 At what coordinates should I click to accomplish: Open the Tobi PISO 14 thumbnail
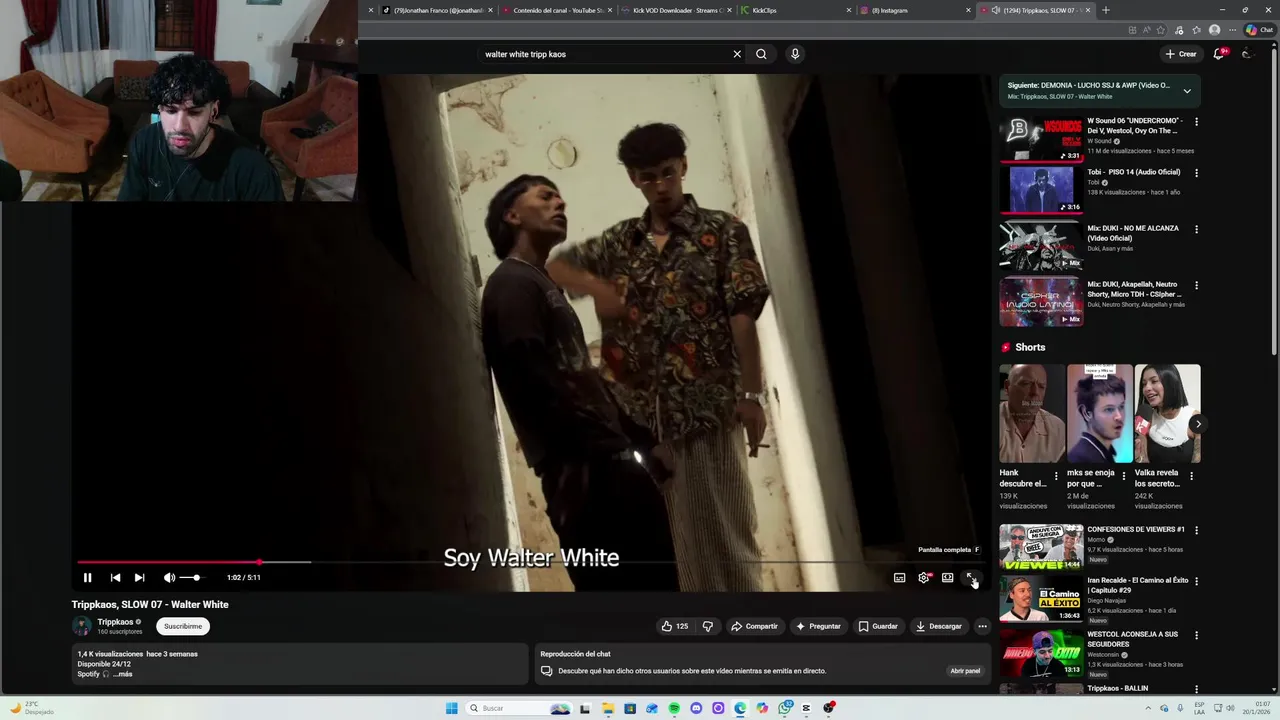pos(1041,190)
